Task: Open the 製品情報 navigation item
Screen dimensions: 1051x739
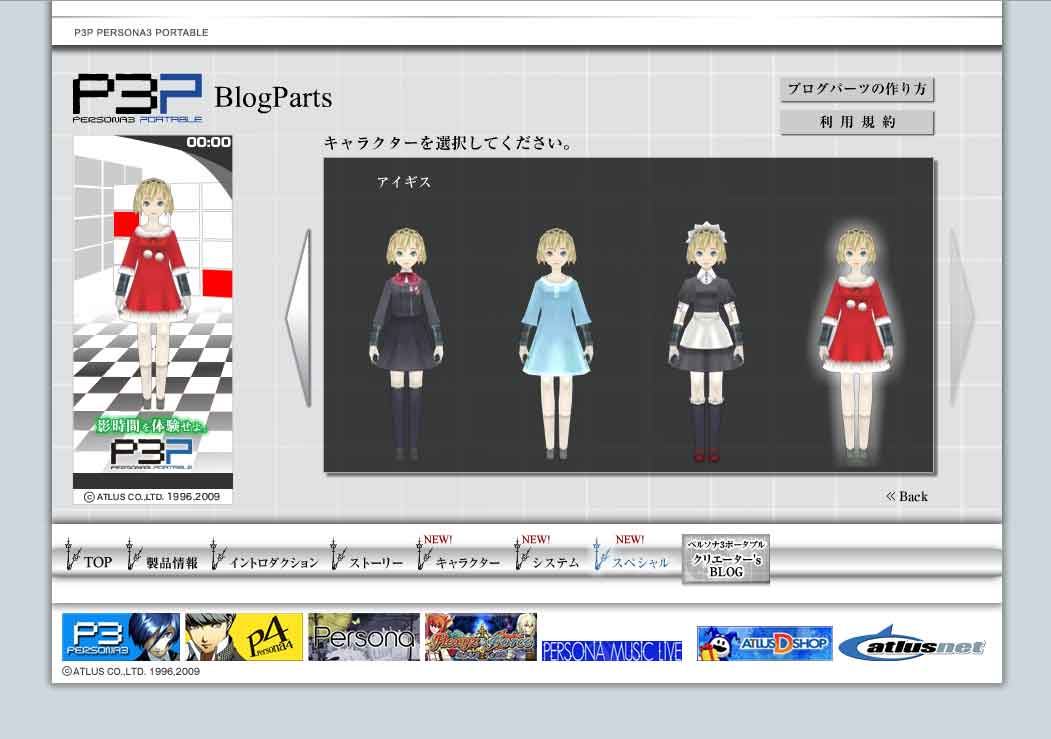Action: [162, 556]
